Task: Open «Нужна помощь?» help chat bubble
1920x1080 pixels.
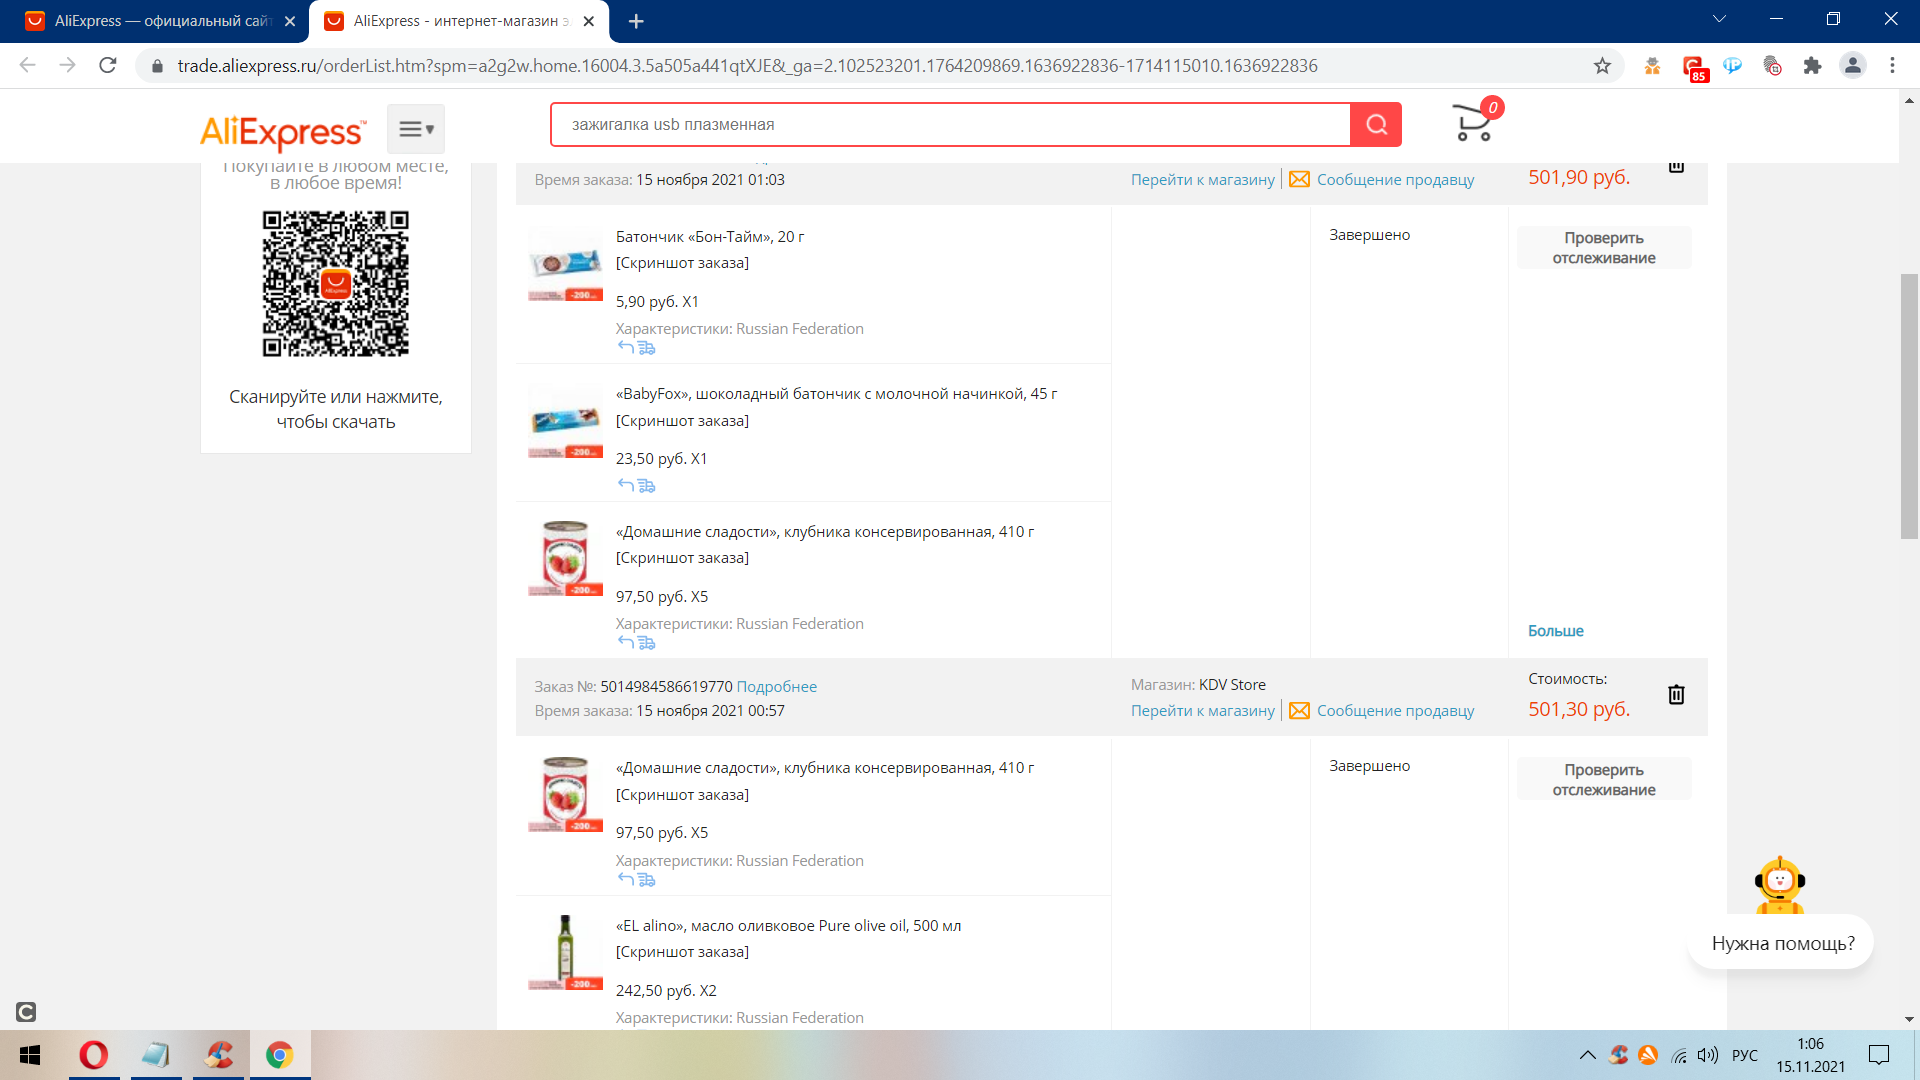Action: click(1782, 943)
